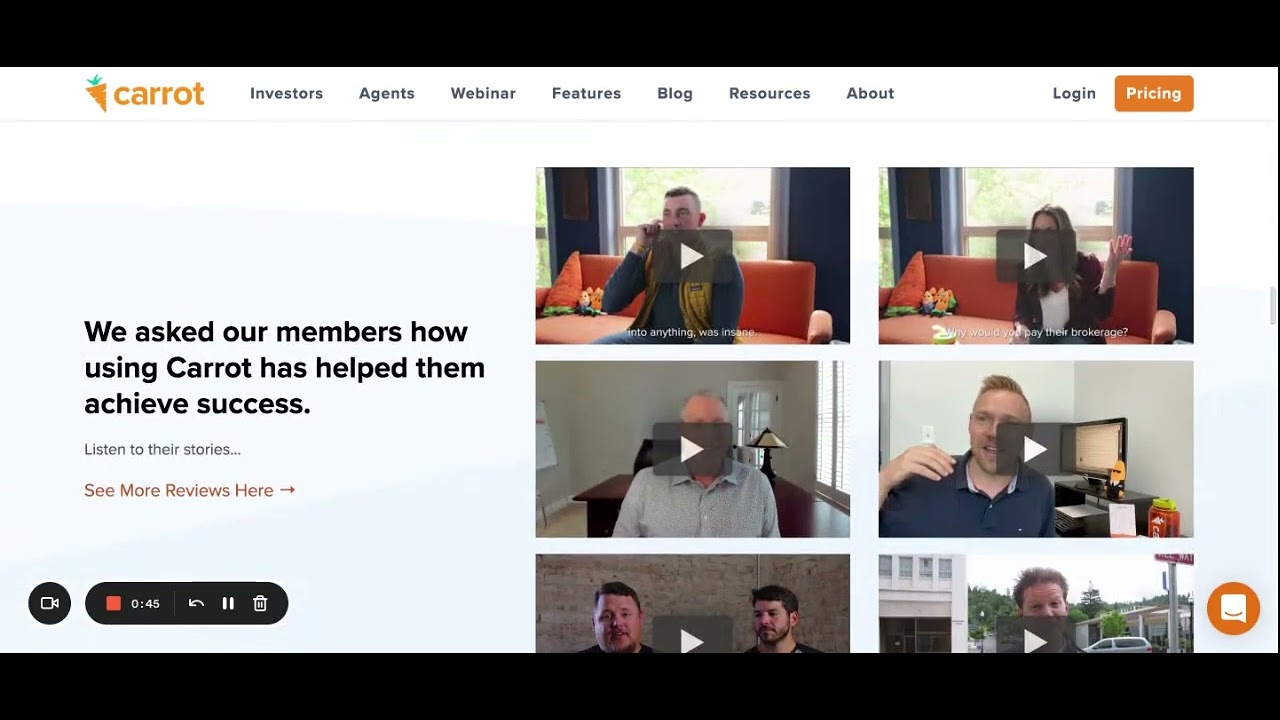Play the video captioned 'Why would you pay their brokerage?'
Screen dimensions: 1280x720
1035,256
